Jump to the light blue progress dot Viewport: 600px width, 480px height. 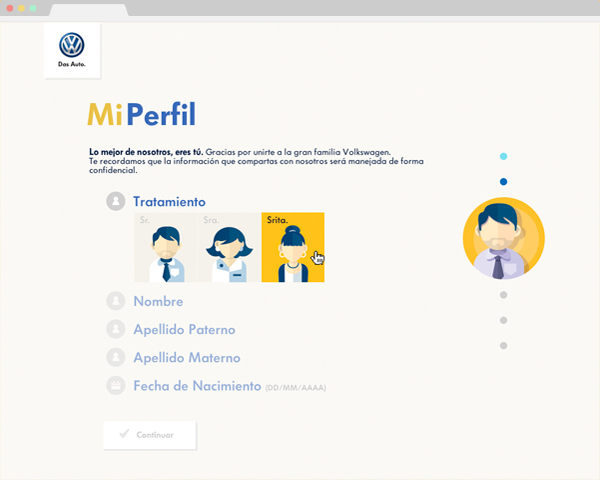[x=503, y=156]
